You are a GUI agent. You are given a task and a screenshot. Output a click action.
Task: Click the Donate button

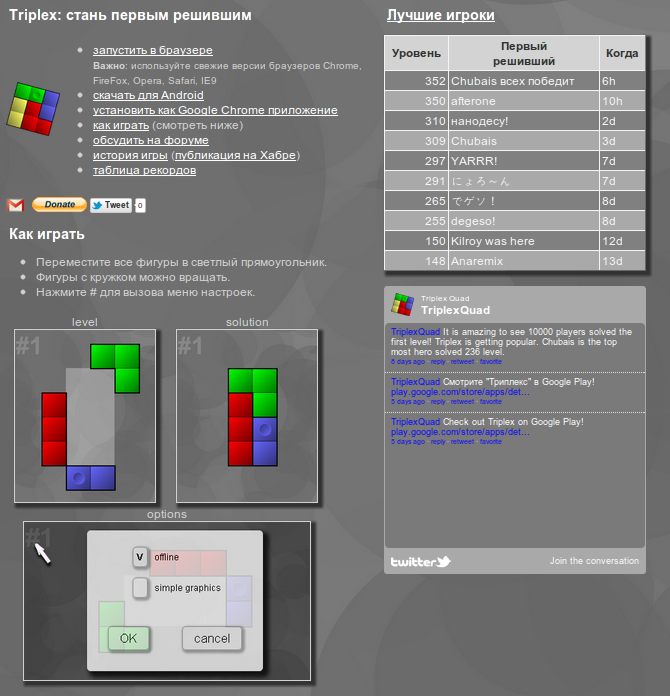tap(59, 205)
